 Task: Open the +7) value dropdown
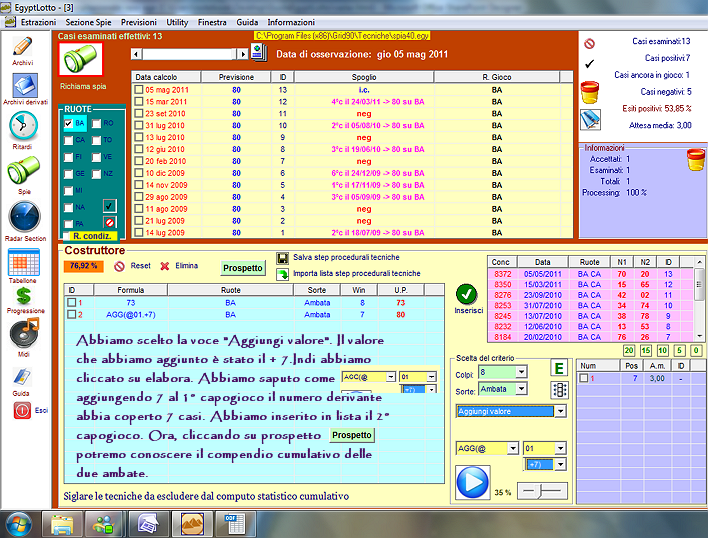click(560, 464)
